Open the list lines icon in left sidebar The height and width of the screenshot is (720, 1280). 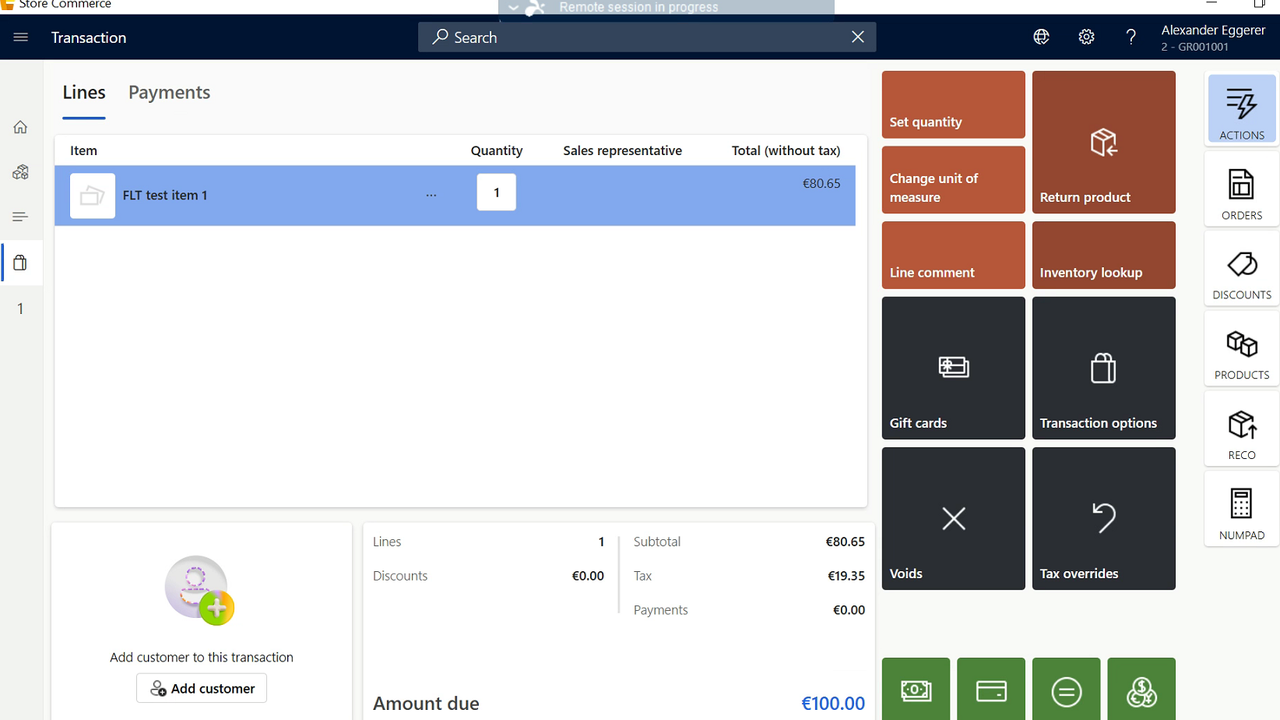tap(20, 217)
